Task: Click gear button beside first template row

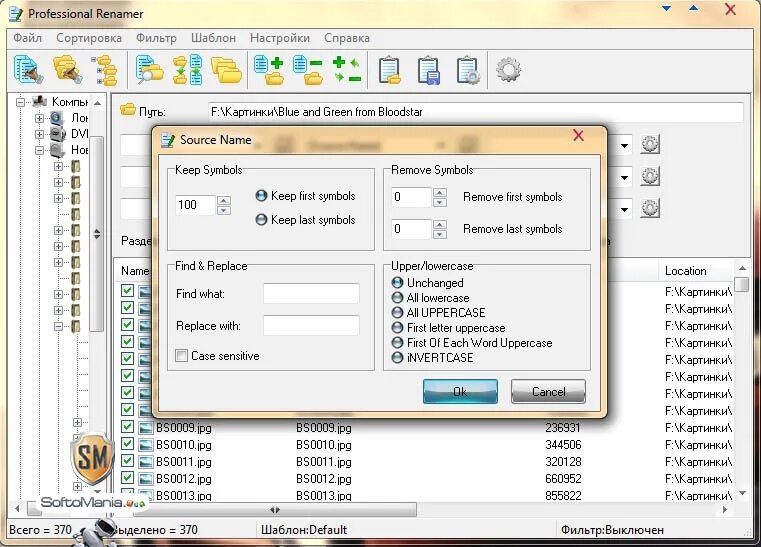Action: coord(650,144)
